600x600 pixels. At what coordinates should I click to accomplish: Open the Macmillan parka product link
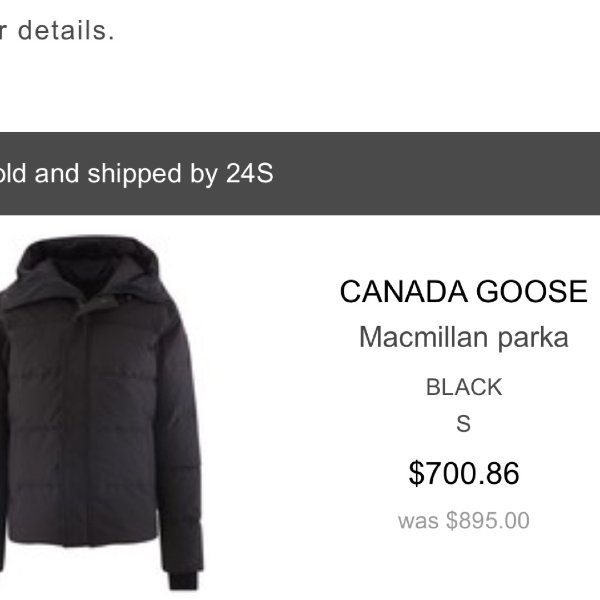tap(463, 338)
